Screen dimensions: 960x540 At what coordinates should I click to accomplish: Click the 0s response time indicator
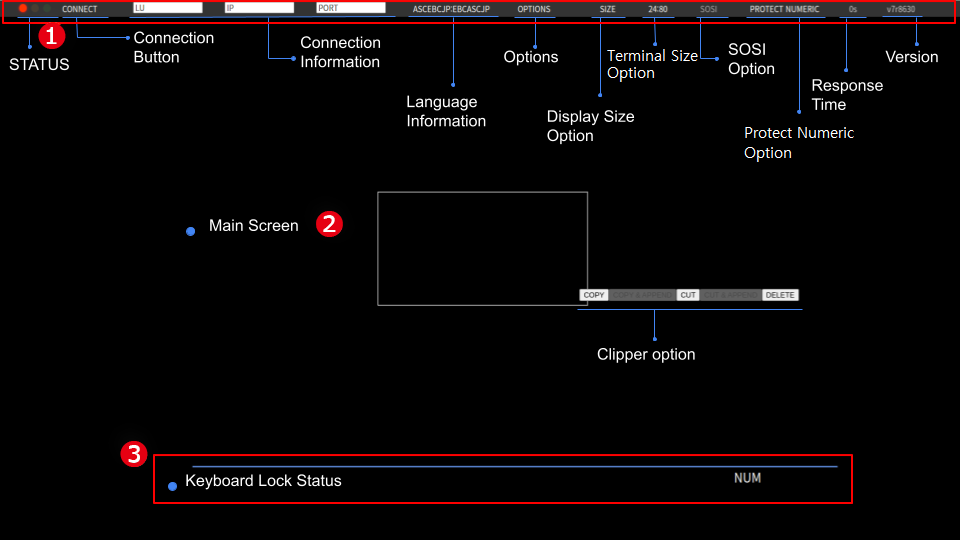click(853, 9)
